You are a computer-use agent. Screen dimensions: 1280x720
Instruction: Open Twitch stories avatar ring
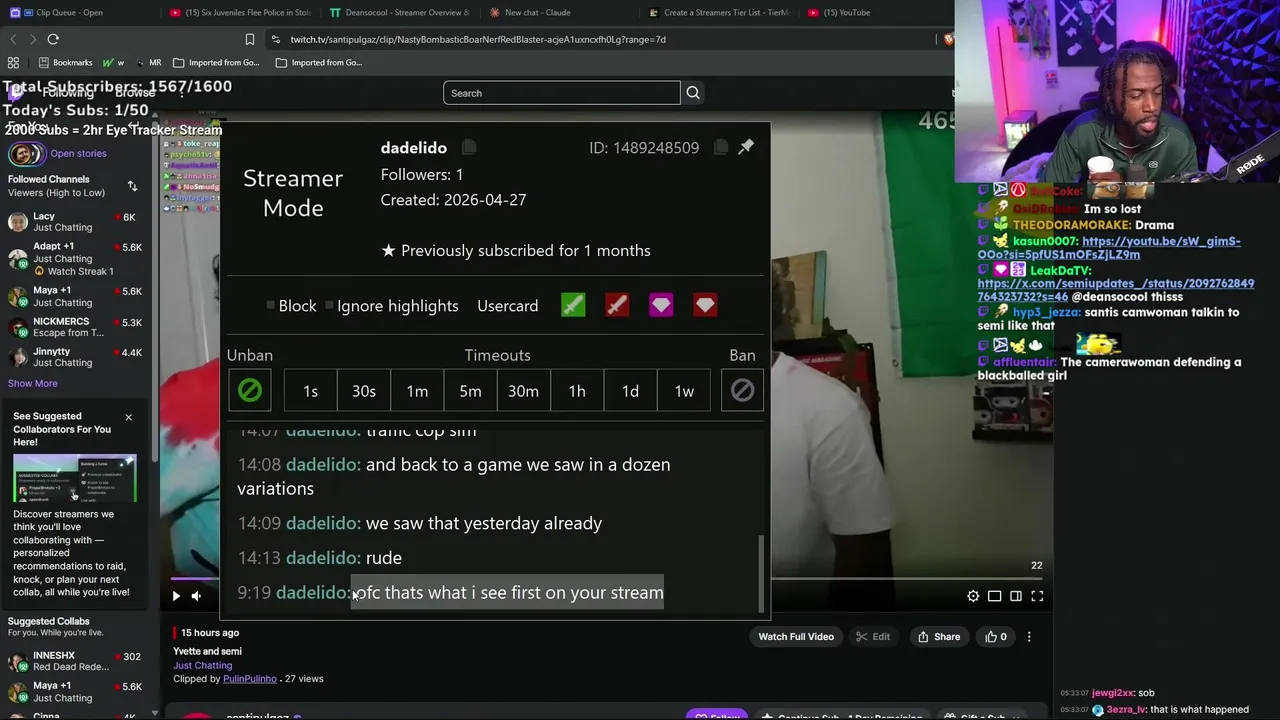coord(25,154)
